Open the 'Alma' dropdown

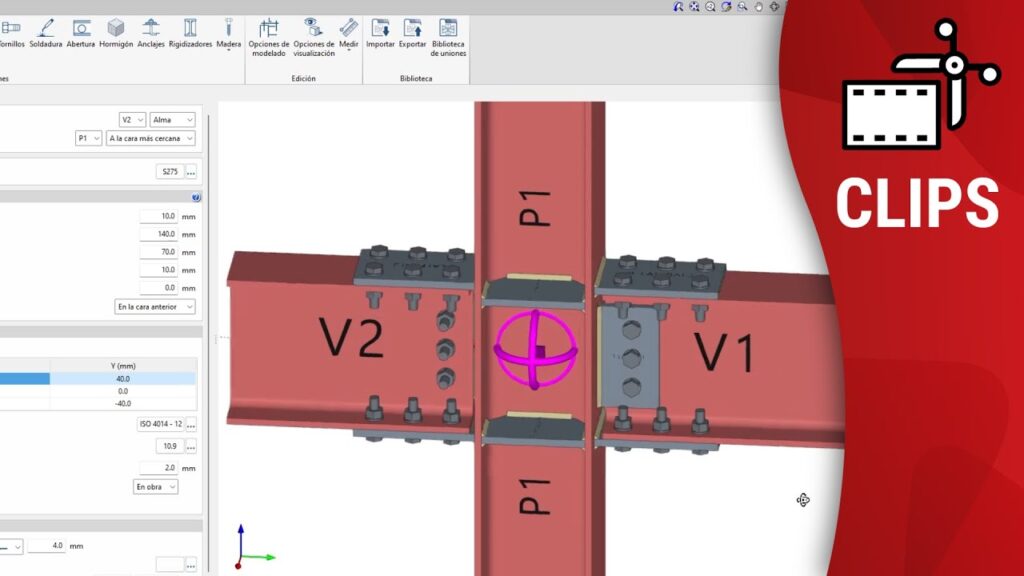[x=172, y=120]
